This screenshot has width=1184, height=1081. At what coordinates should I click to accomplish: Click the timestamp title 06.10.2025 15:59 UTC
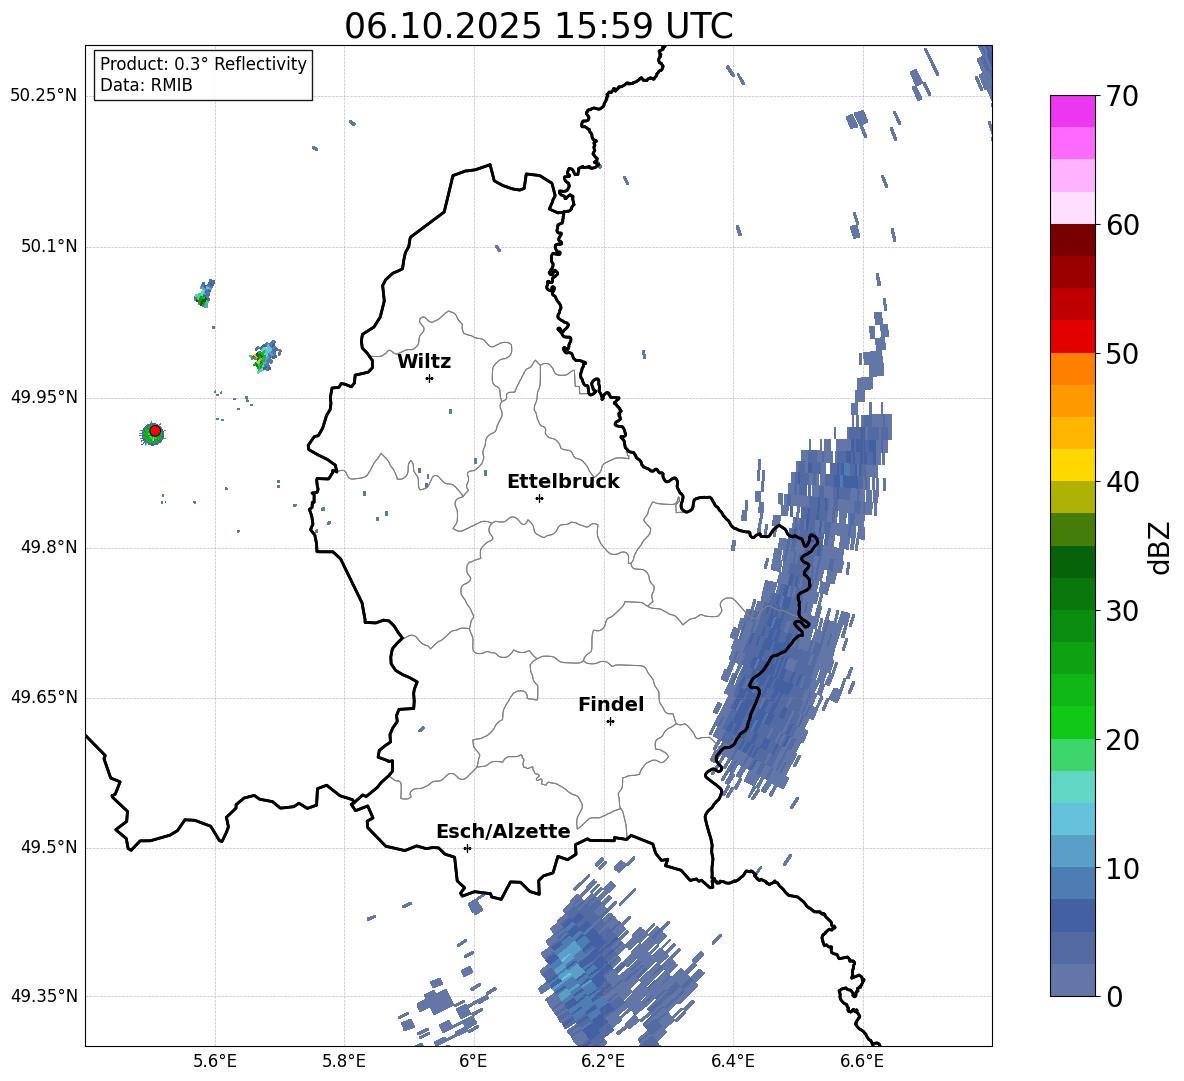pyautogui.click(x=538, y=26)
